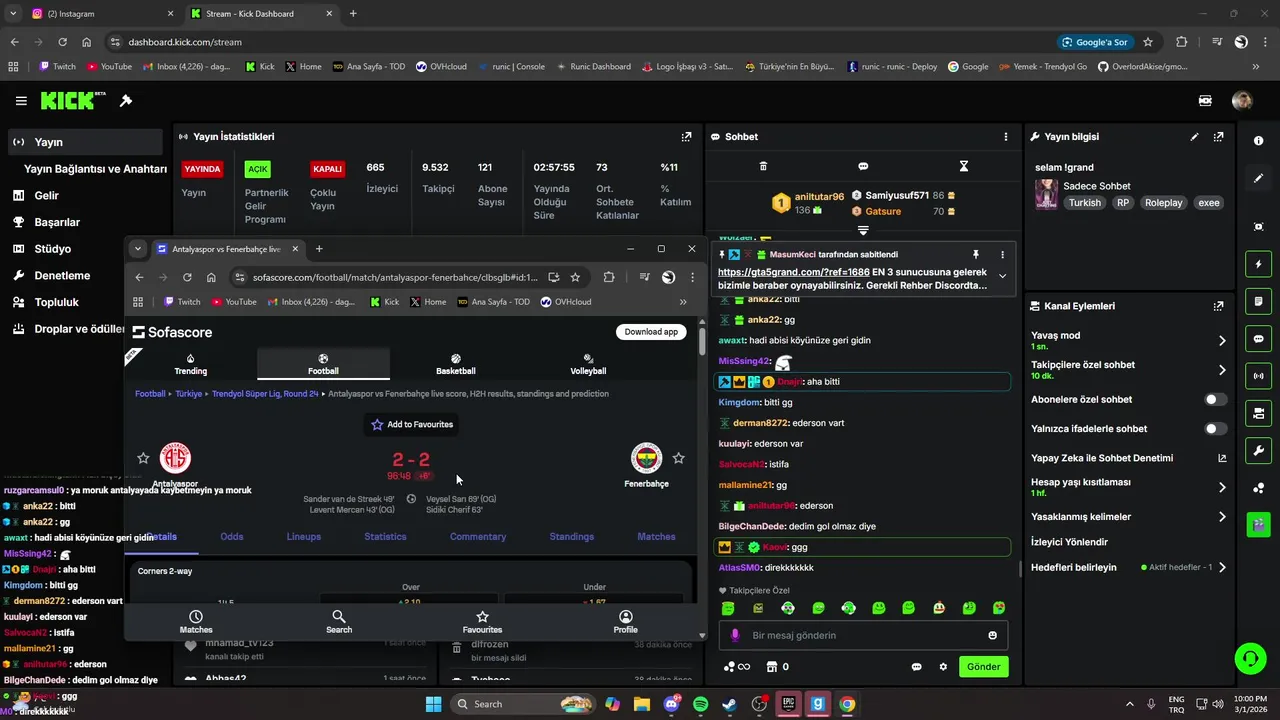The height and width of the screenshot is (720, 1280).
Task: Open Yayın in Kick sidebar
Action: point(85,142)
